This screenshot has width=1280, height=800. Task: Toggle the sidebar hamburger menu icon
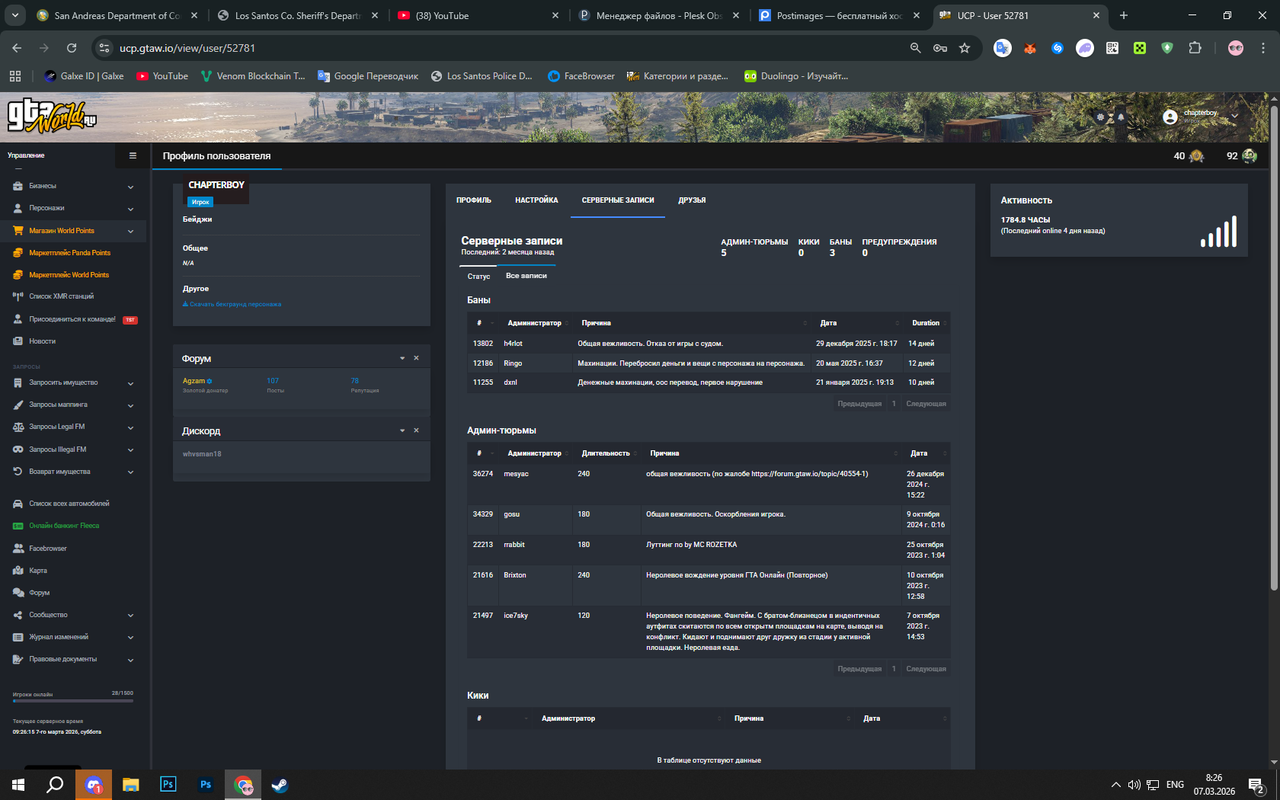click(132, 155)
